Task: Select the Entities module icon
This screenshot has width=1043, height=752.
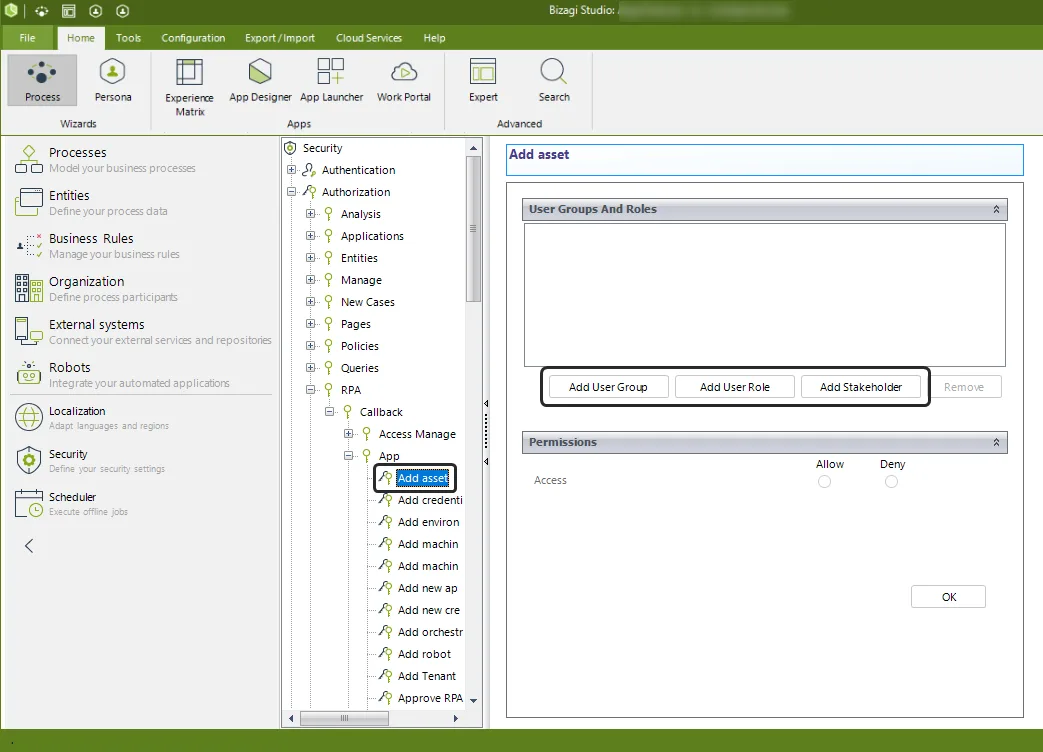Action: pos(29,202)
